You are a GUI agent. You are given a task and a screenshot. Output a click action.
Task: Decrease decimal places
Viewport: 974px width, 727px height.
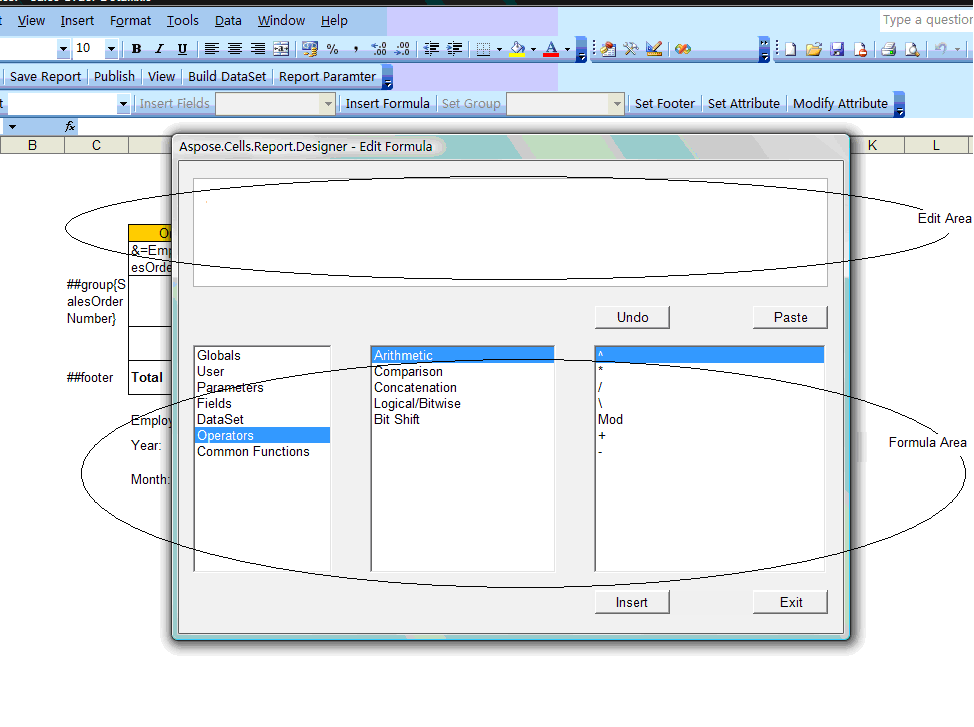point(402,49)
